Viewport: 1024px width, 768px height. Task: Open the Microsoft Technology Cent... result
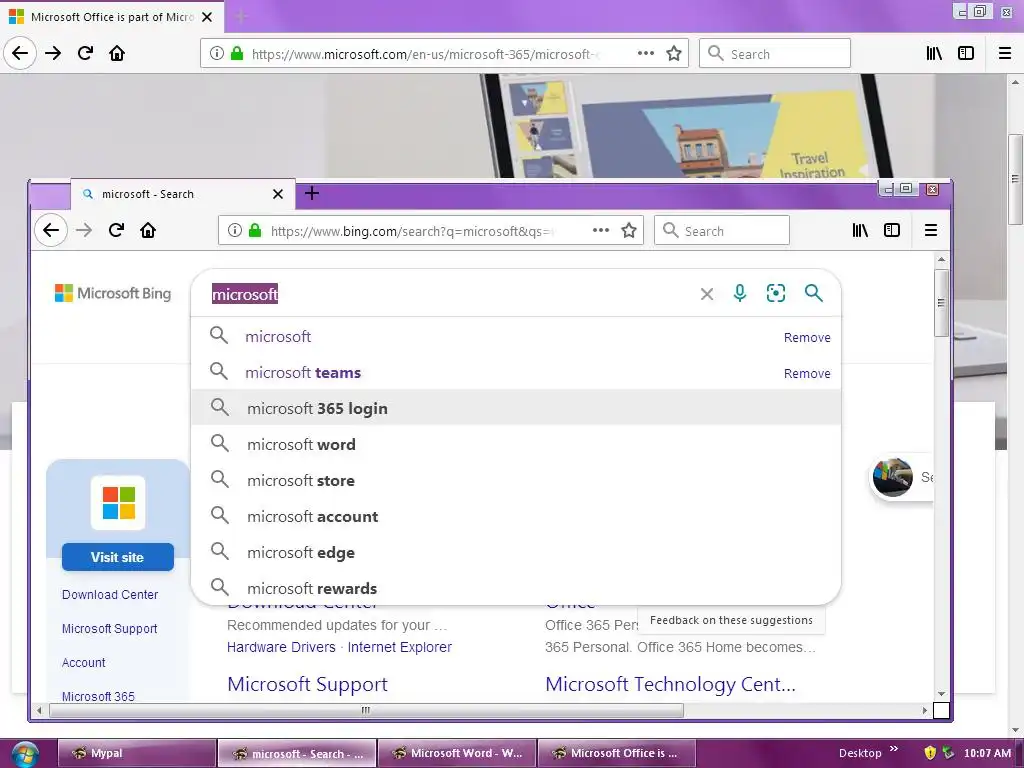pos(671,684)
